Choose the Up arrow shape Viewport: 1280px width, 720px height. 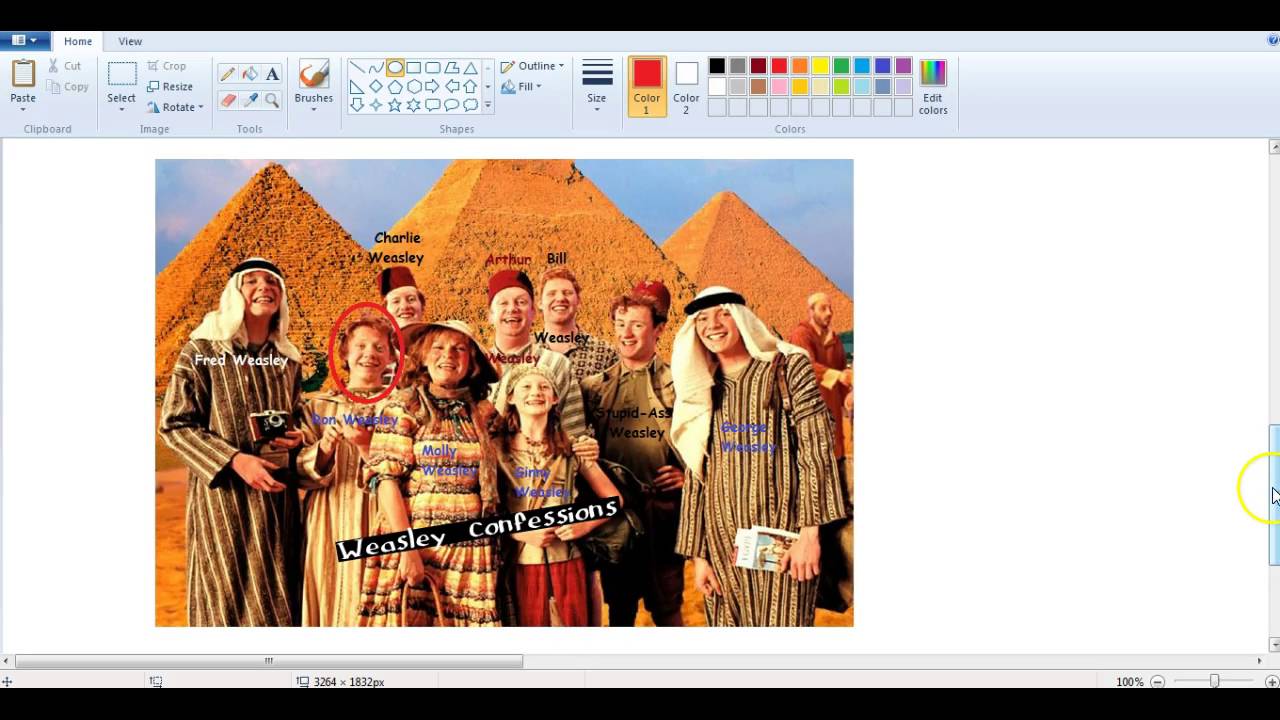(x=470, y=87)
